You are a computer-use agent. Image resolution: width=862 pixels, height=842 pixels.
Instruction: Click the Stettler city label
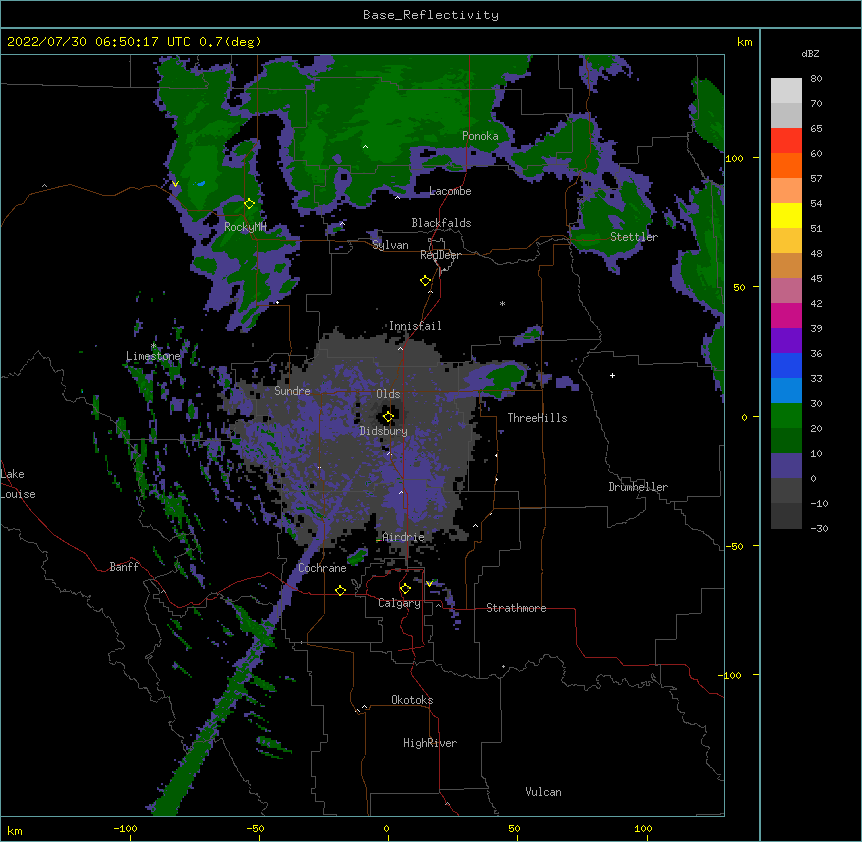click(x=633, y=237)
